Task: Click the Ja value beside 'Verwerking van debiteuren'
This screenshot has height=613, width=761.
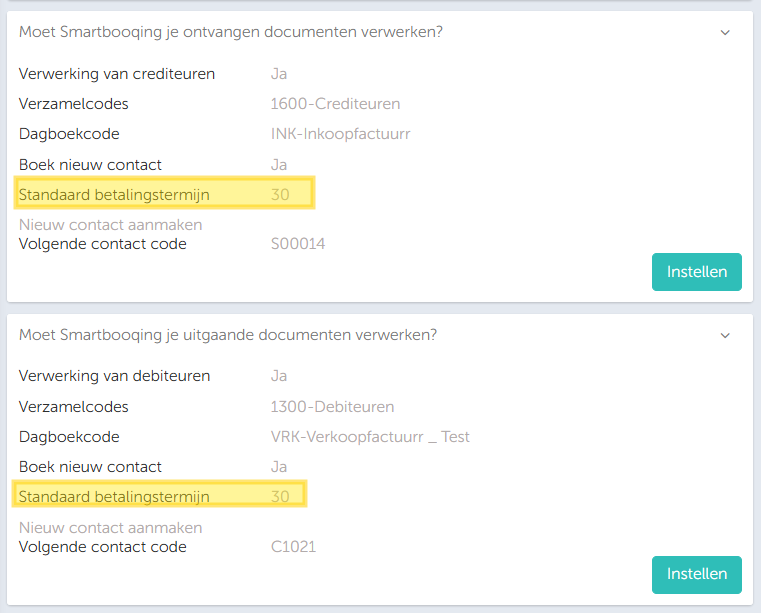Action: [x=279, y=376]
